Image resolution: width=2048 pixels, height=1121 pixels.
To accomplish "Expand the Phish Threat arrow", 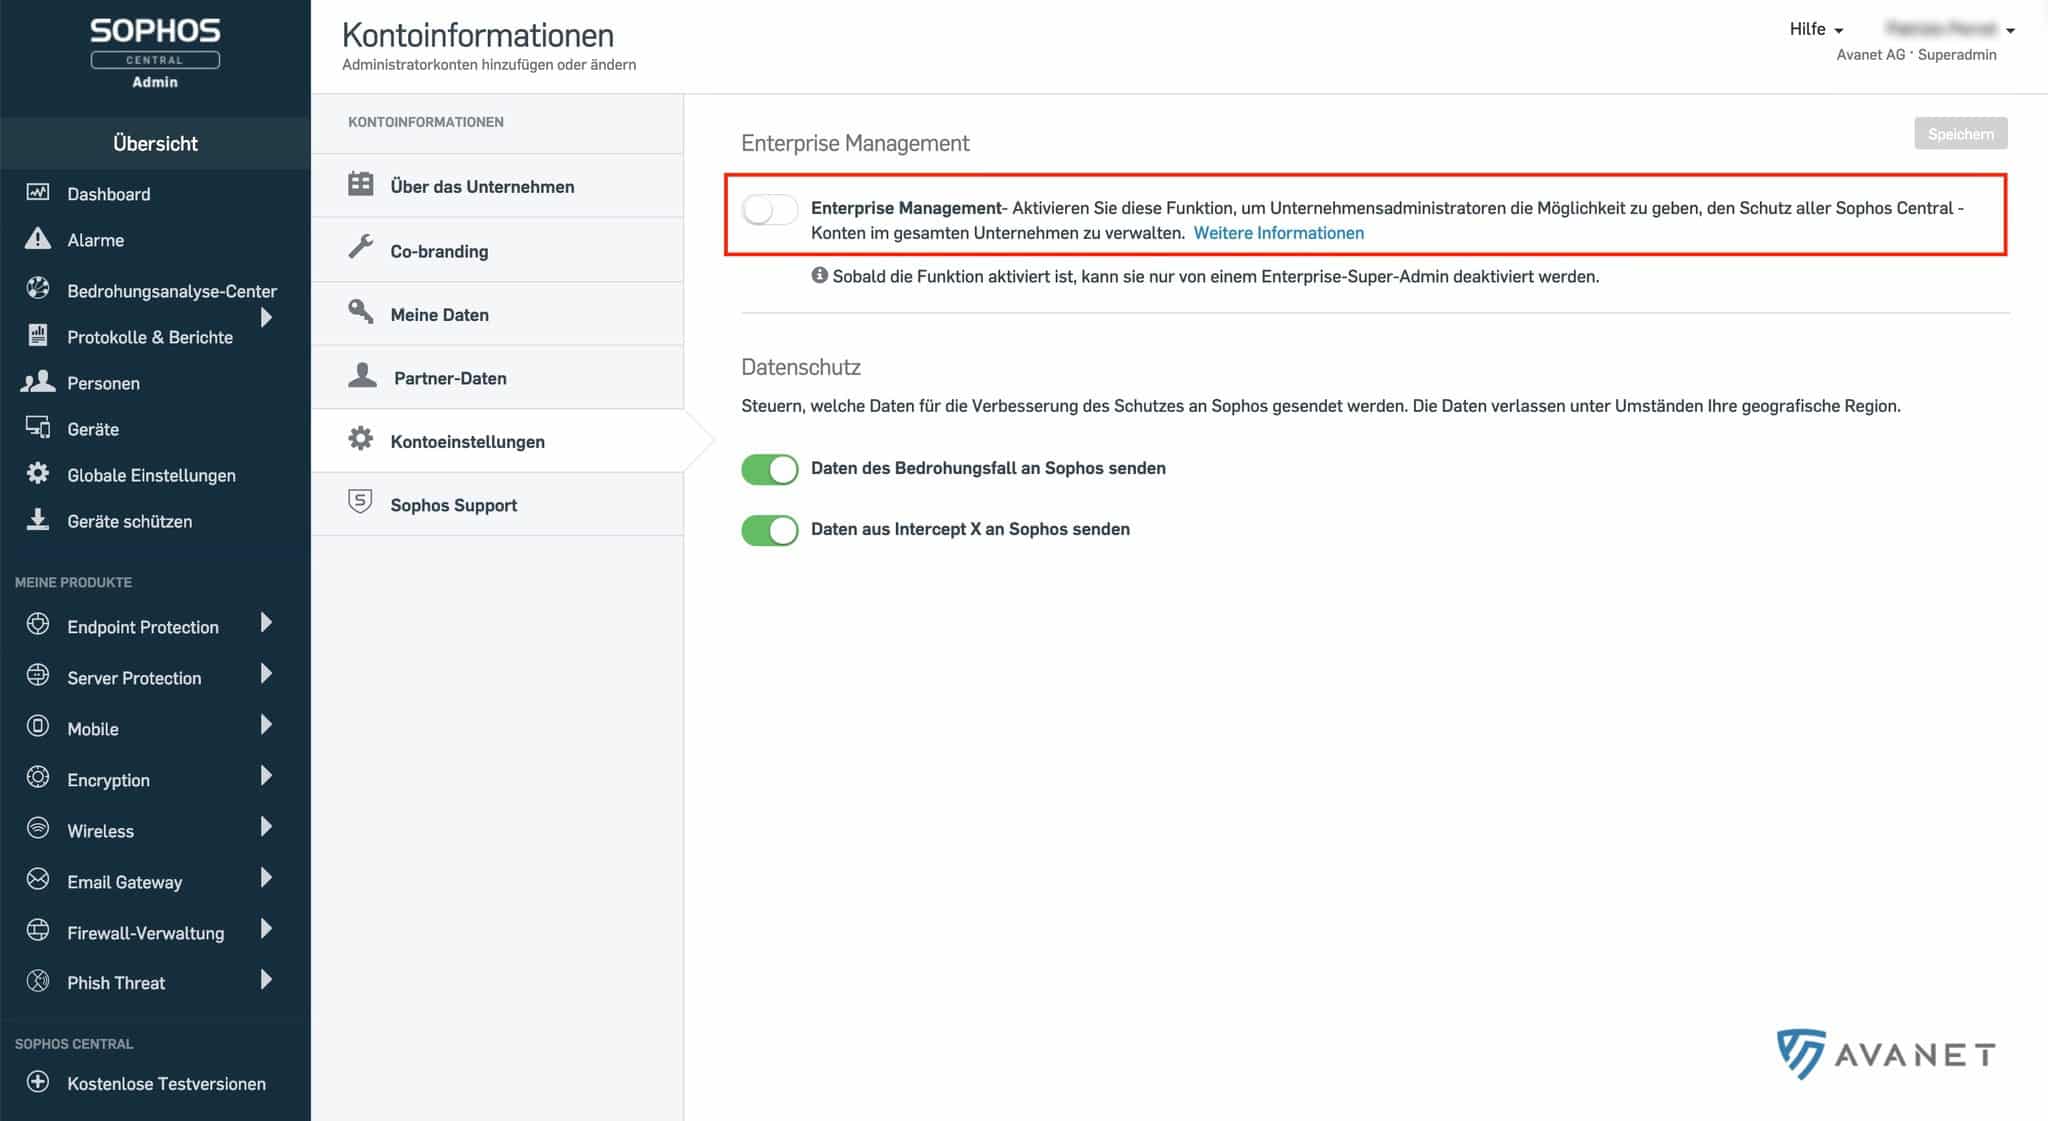I will (x=266, y=980).
